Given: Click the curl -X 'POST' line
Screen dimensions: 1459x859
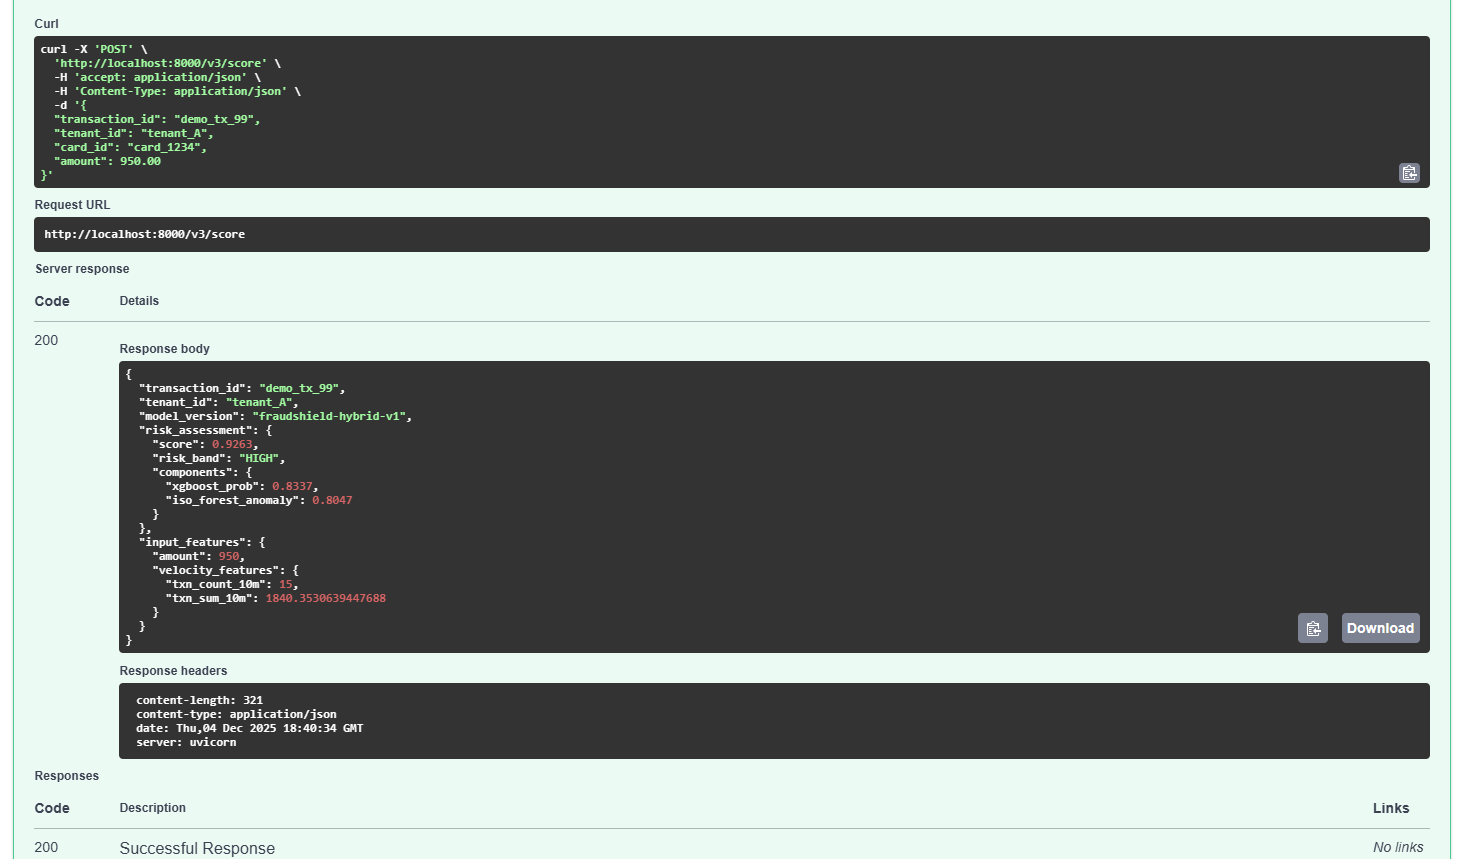Looking at the screenshot, I should 94,49.
